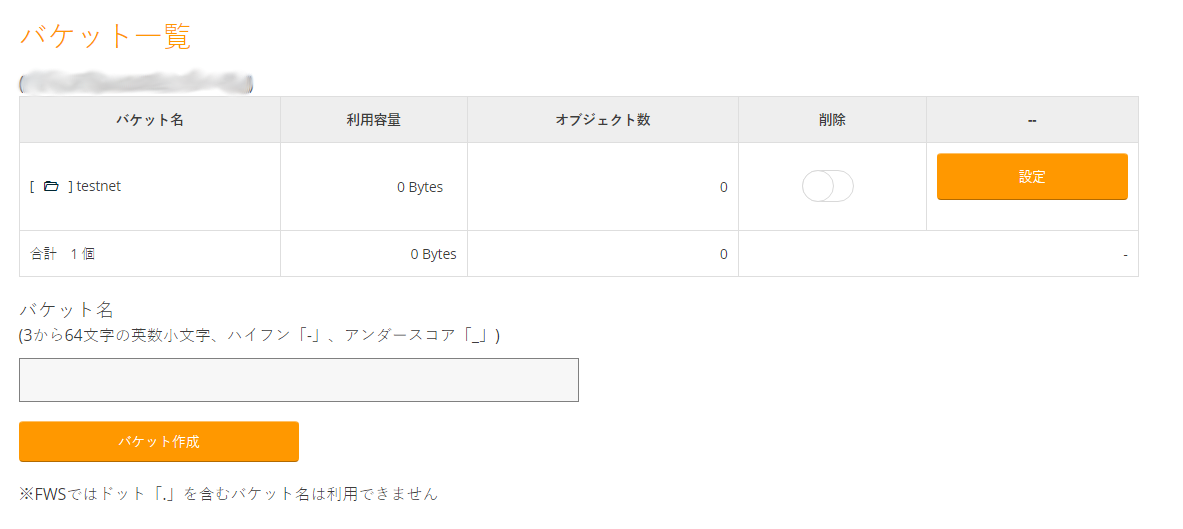
Task: Select the 0 Bytes cell in testnet row
Action: (419, 187)
